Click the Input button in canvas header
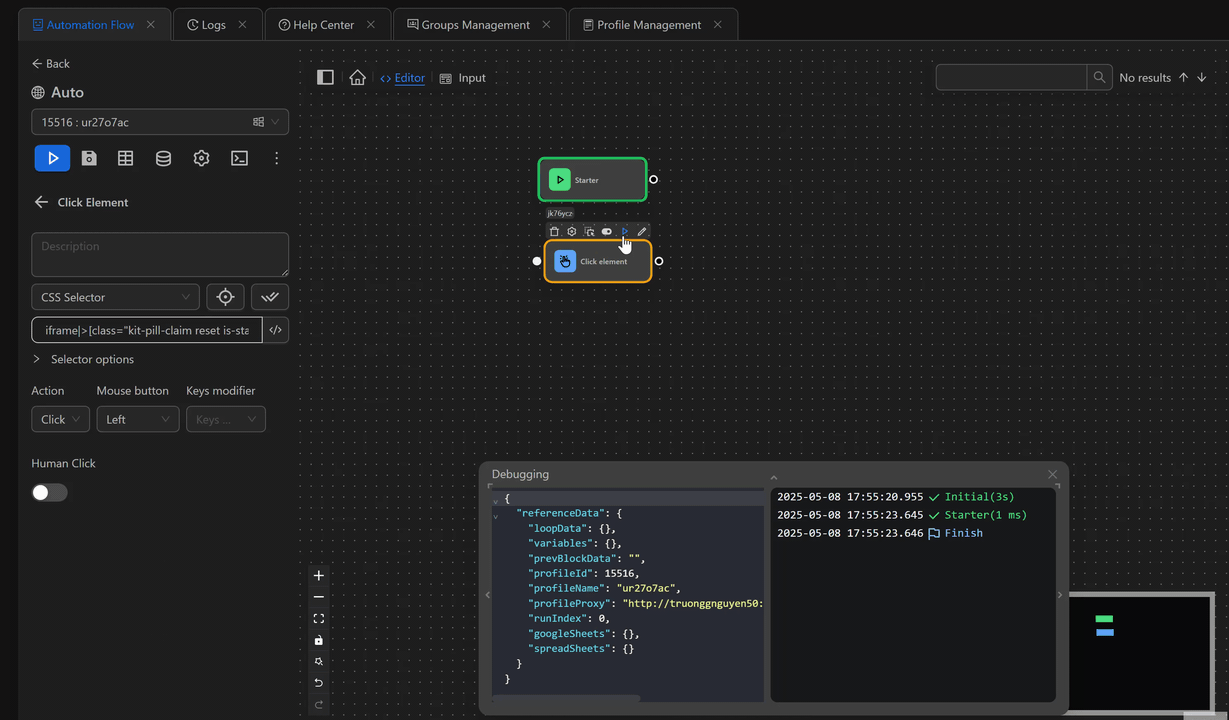This screenshot has height=720, width=1229. coord(463,78)
